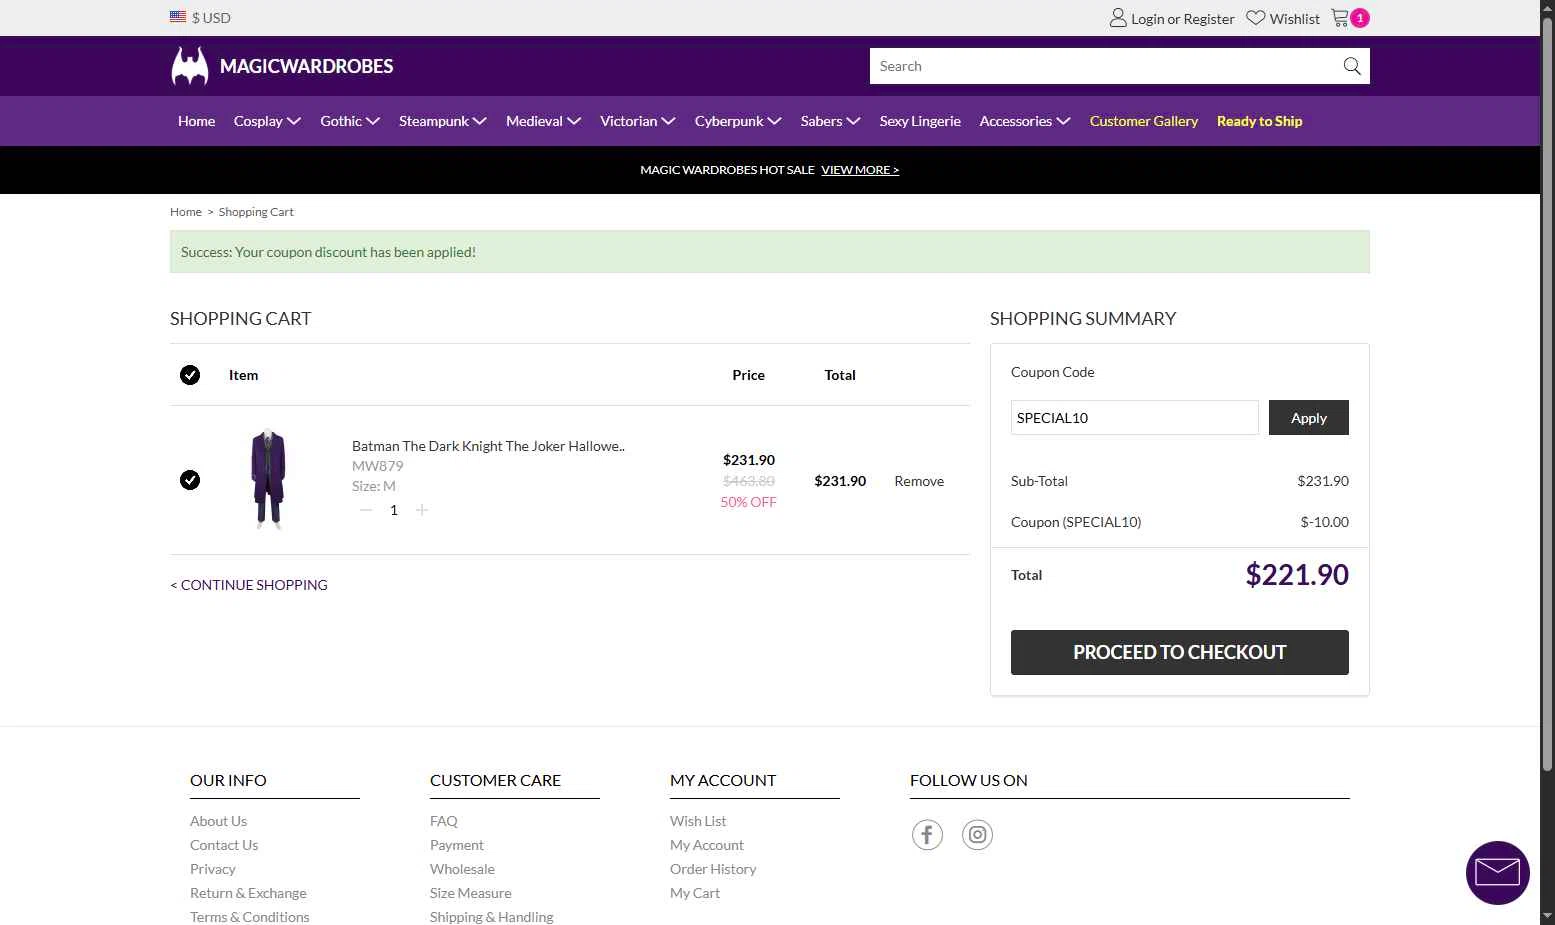1555x925 pixels.
Task: Open Size Measure footer link
Action: 471,893
